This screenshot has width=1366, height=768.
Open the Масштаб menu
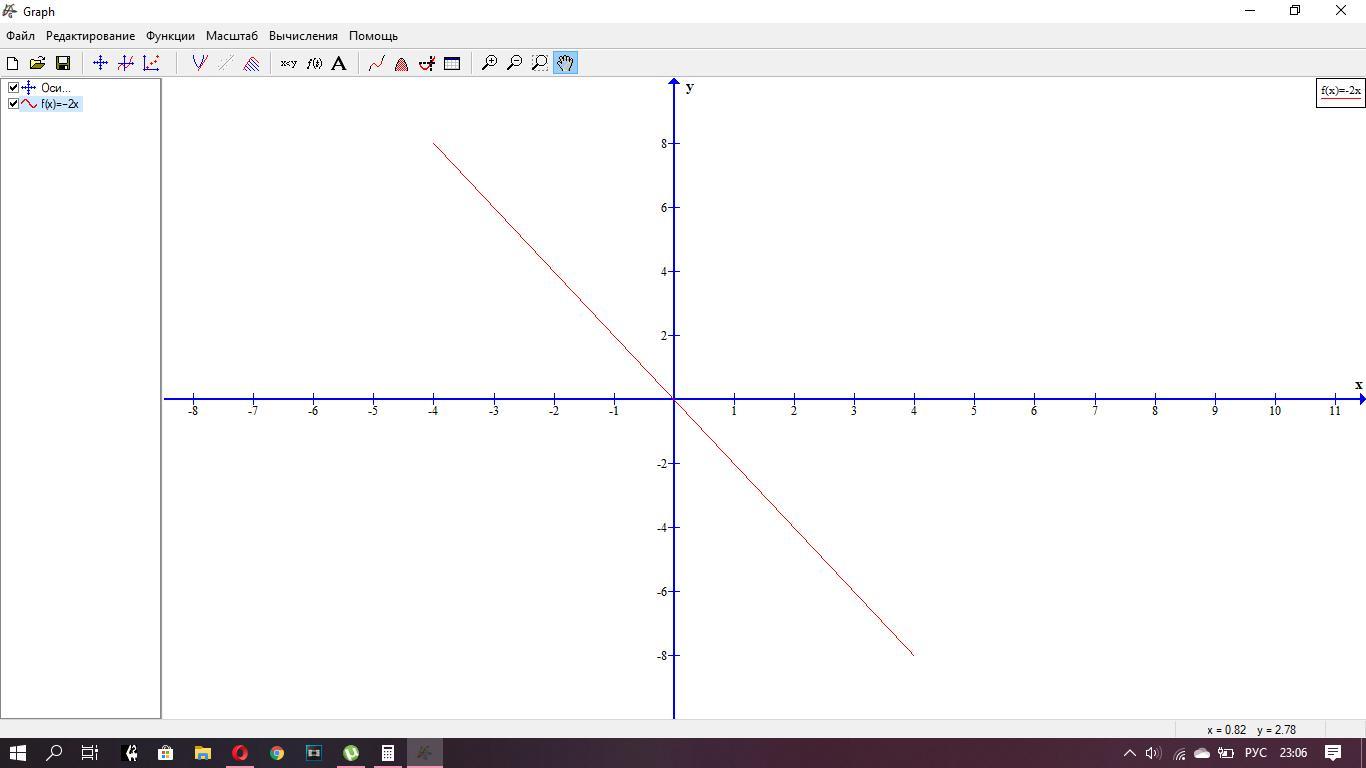[231, 36]
